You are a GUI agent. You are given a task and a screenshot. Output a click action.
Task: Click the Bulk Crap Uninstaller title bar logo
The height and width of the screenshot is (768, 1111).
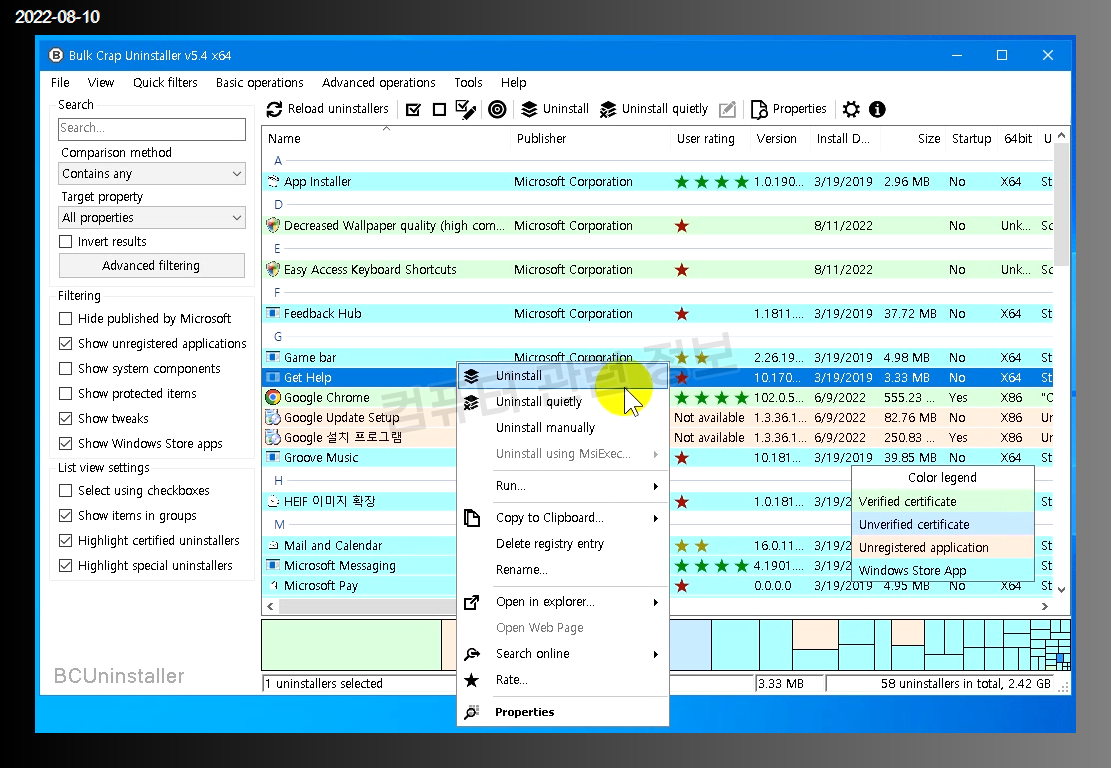[x=55, y=55]
